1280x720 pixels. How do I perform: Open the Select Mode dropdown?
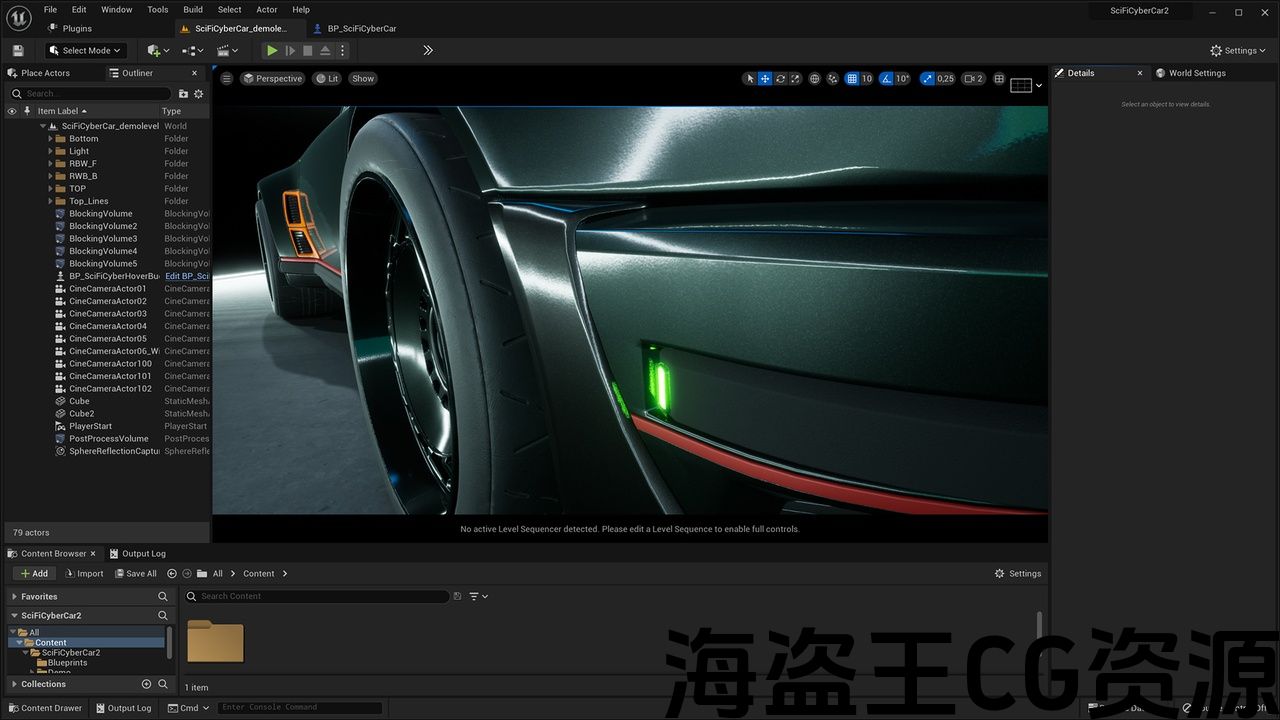(85, 50)
